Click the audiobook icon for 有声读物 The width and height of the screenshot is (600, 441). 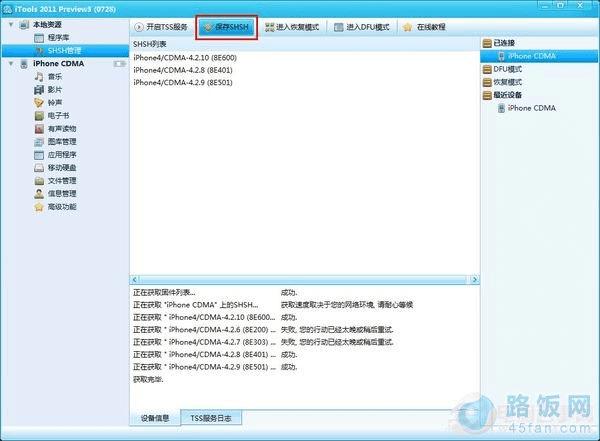click(39, 129)
